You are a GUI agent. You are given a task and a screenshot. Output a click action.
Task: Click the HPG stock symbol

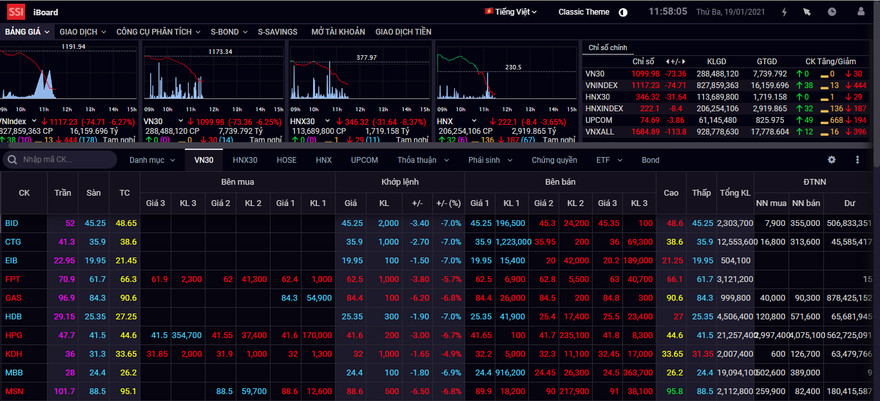coord(12,334)
